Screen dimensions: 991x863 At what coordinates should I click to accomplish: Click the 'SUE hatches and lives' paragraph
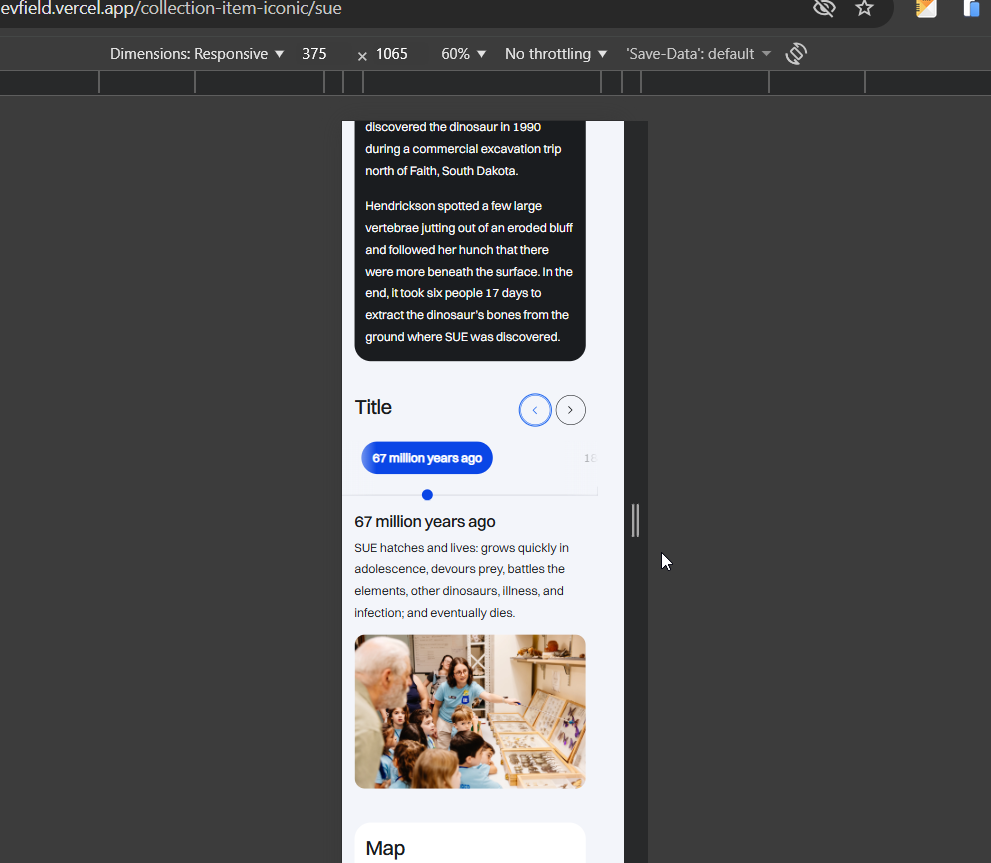tap(461, 580)
